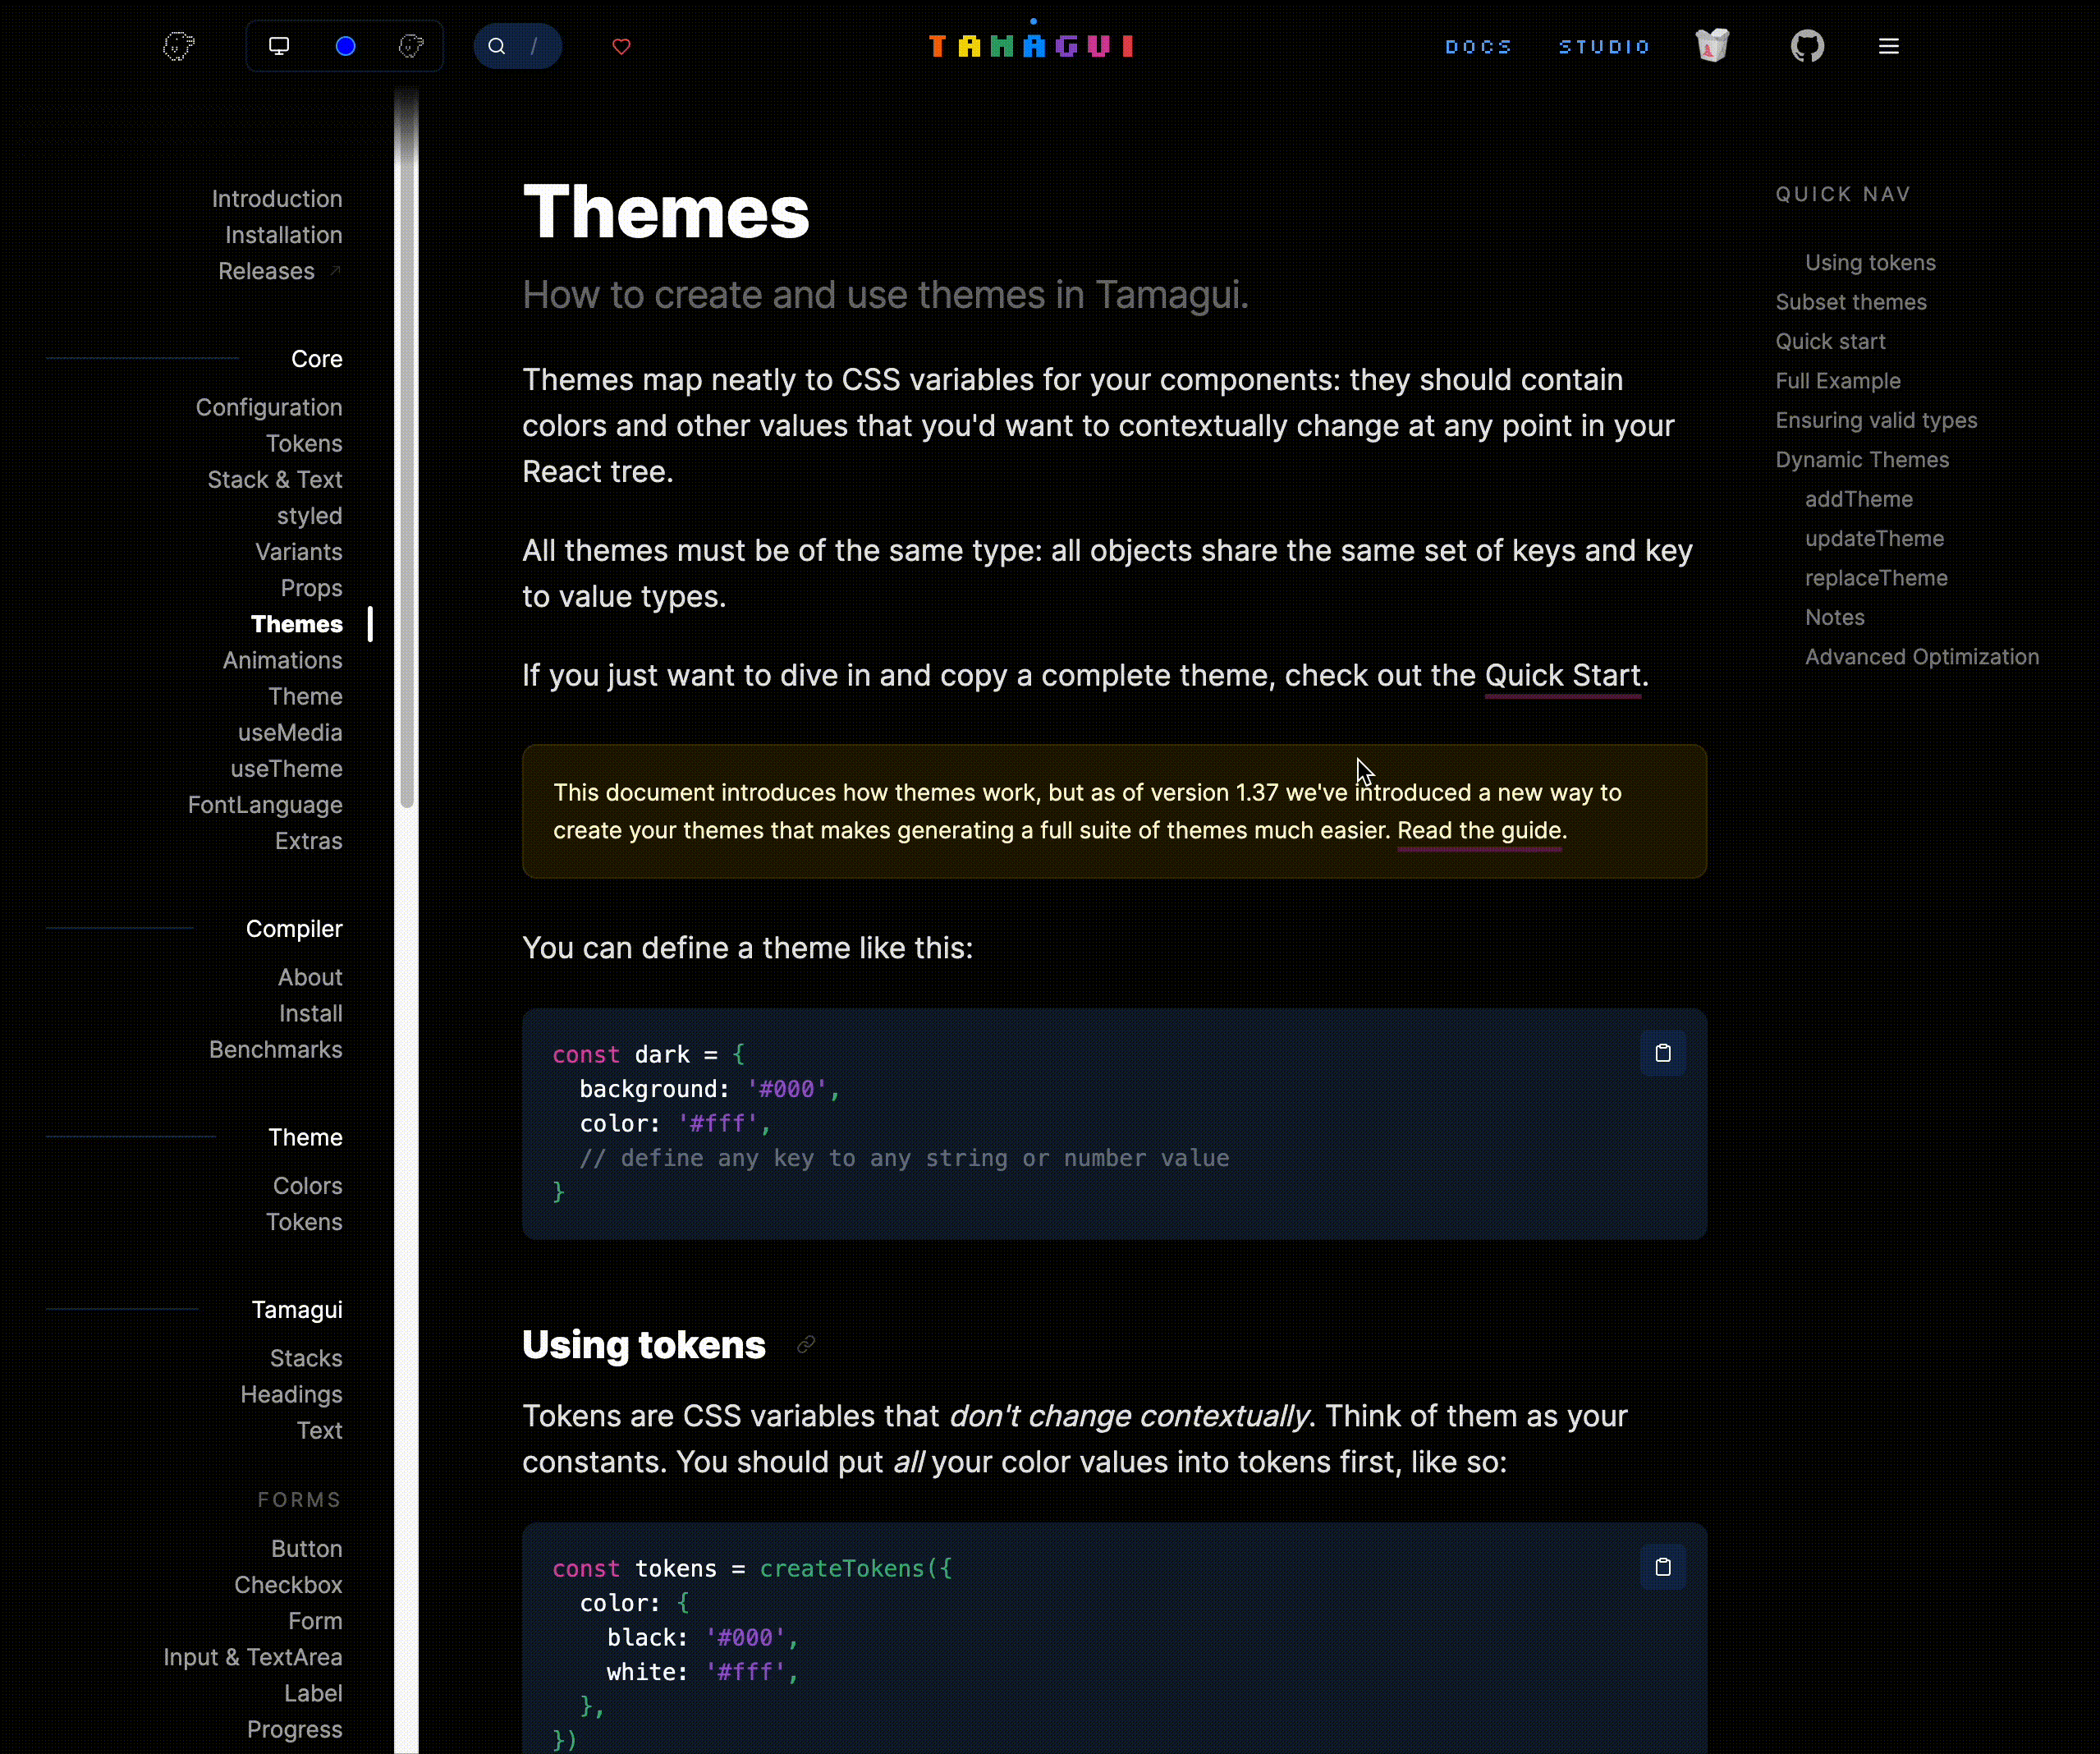Open the Animations docs page
The width and height of the screenshot is (2100, 1754).
point(282,660)
